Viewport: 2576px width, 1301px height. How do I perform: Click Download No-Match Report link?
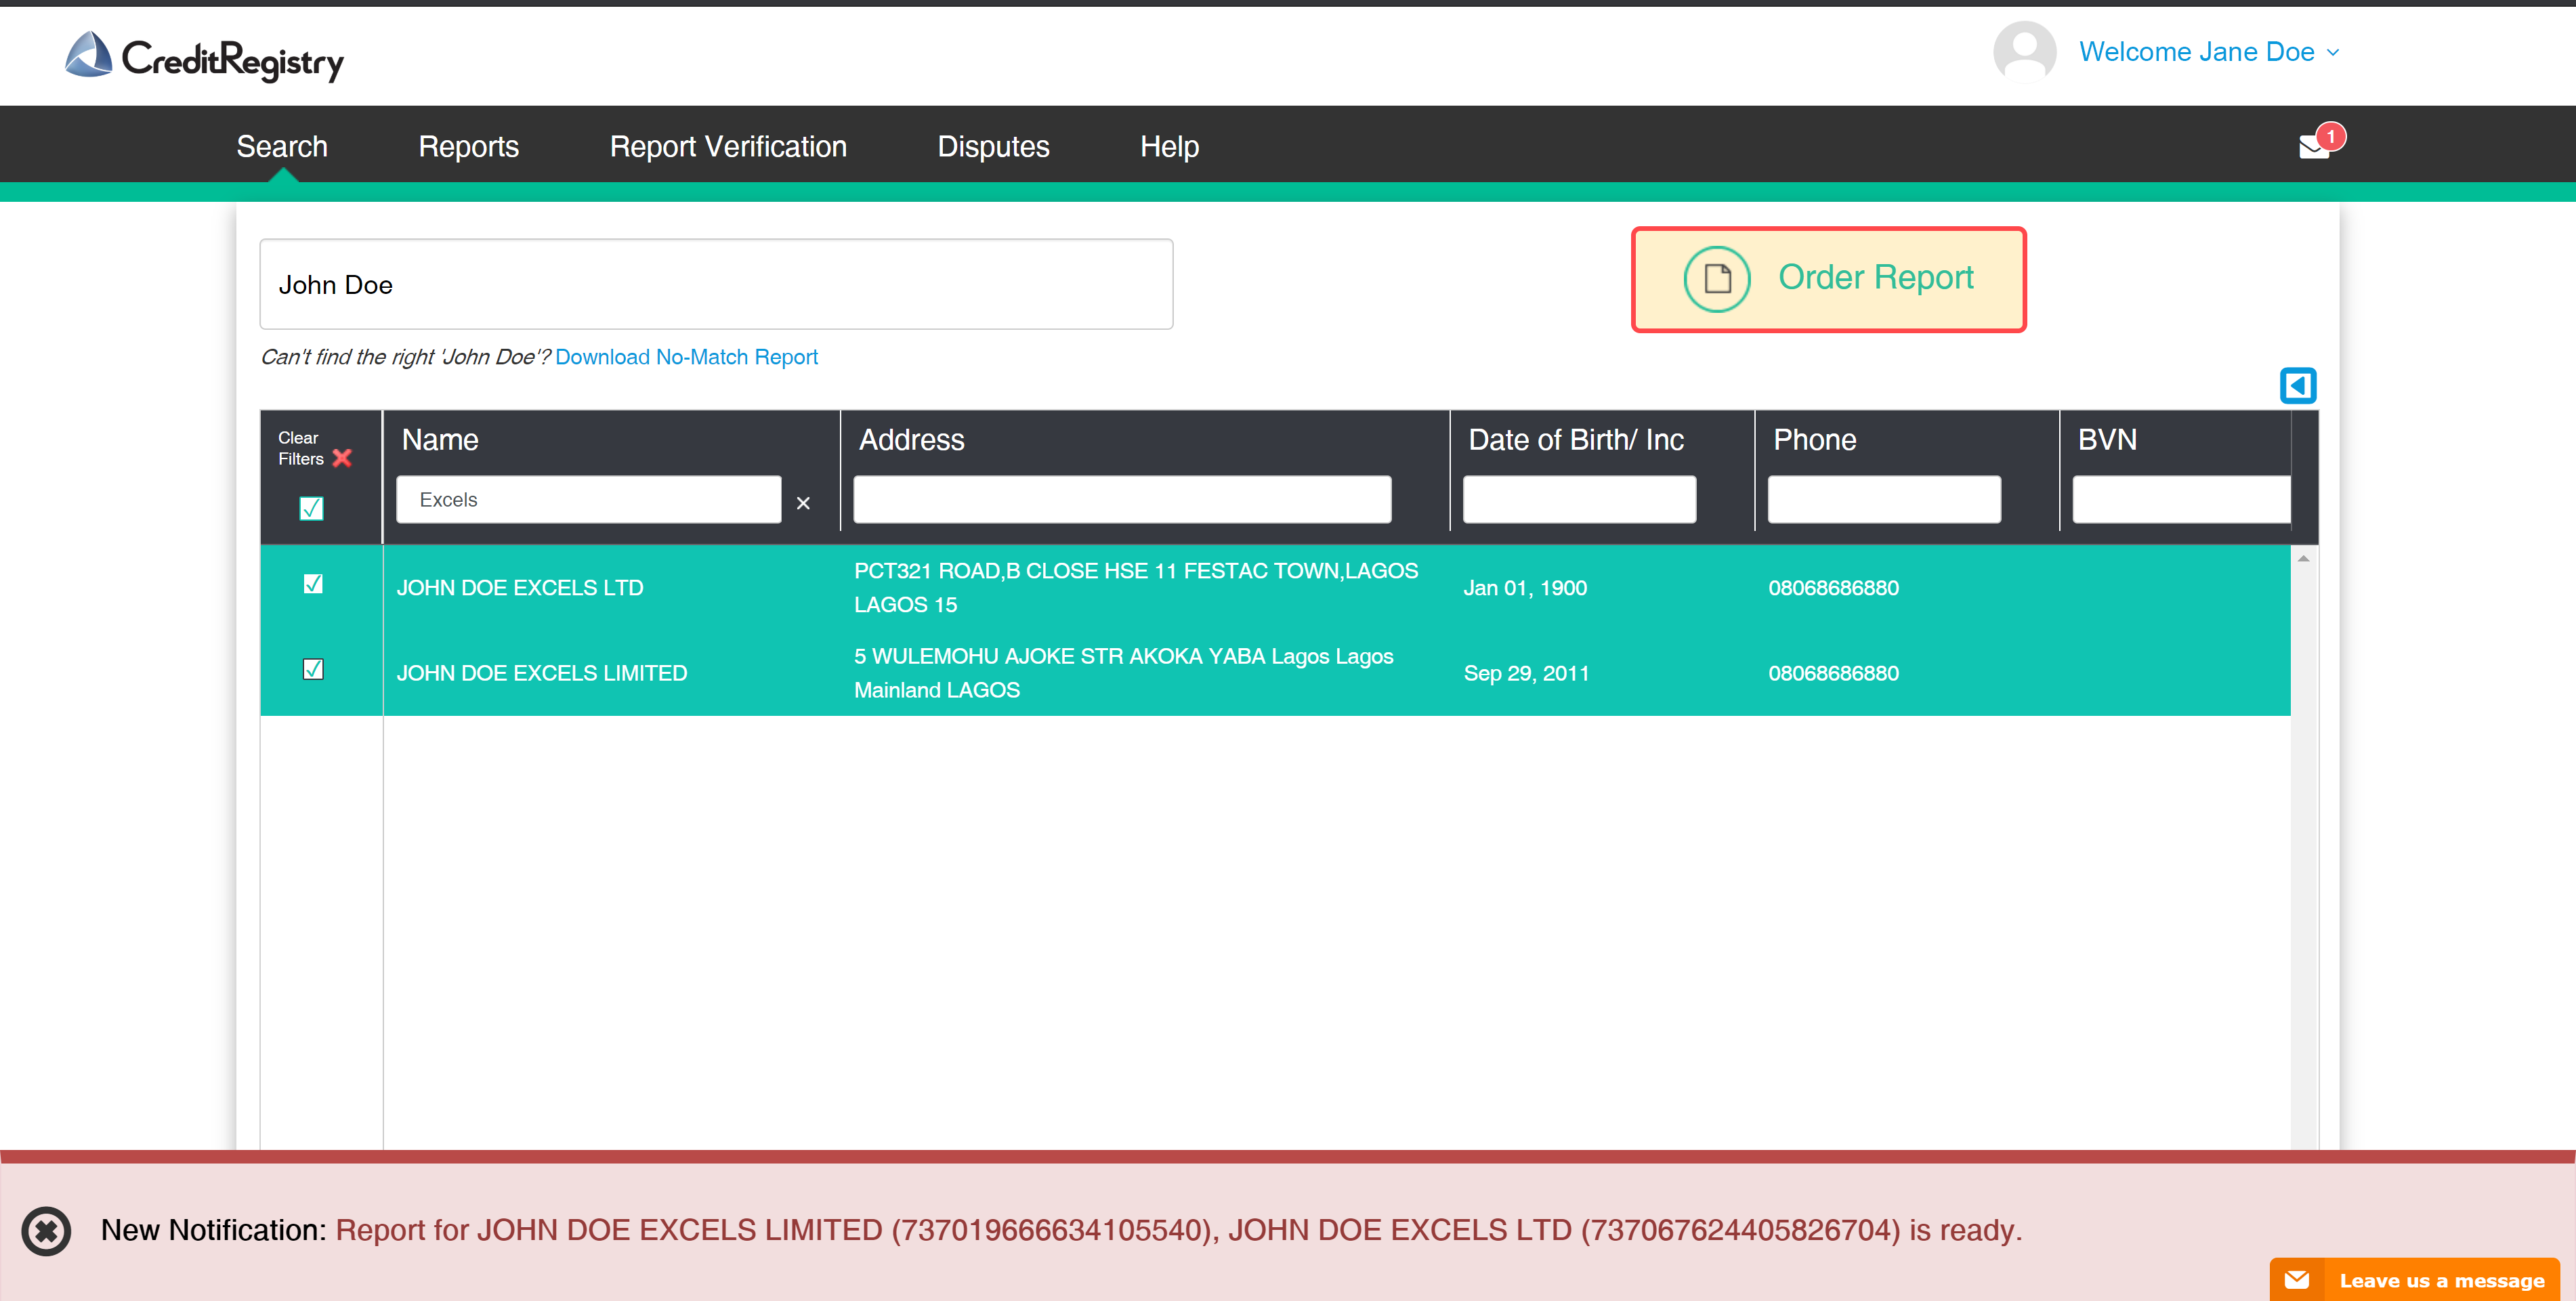686,357
